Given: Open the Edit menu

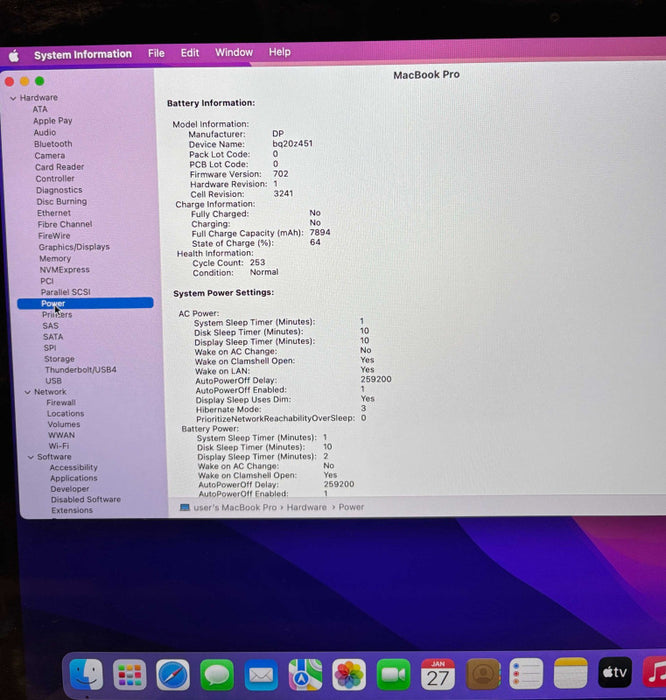Looking at the screenshot, I should point(190,53).
